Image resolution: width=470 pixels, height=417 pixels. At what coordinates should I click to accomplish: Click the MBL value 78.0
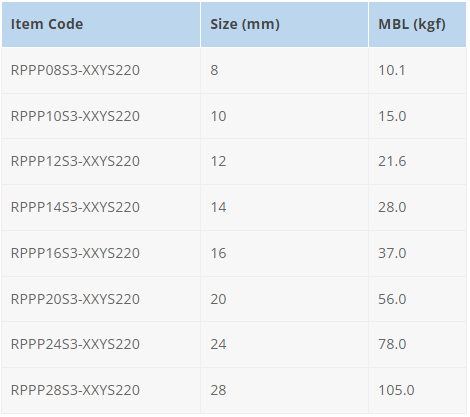tap(392, 344)
